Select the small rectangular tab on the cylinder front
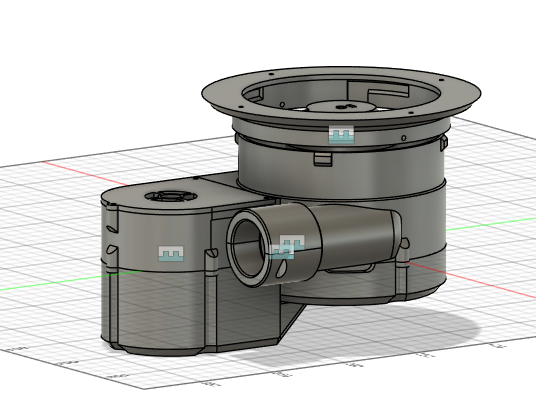Screen dimensions: 536x408 point(323,159)
